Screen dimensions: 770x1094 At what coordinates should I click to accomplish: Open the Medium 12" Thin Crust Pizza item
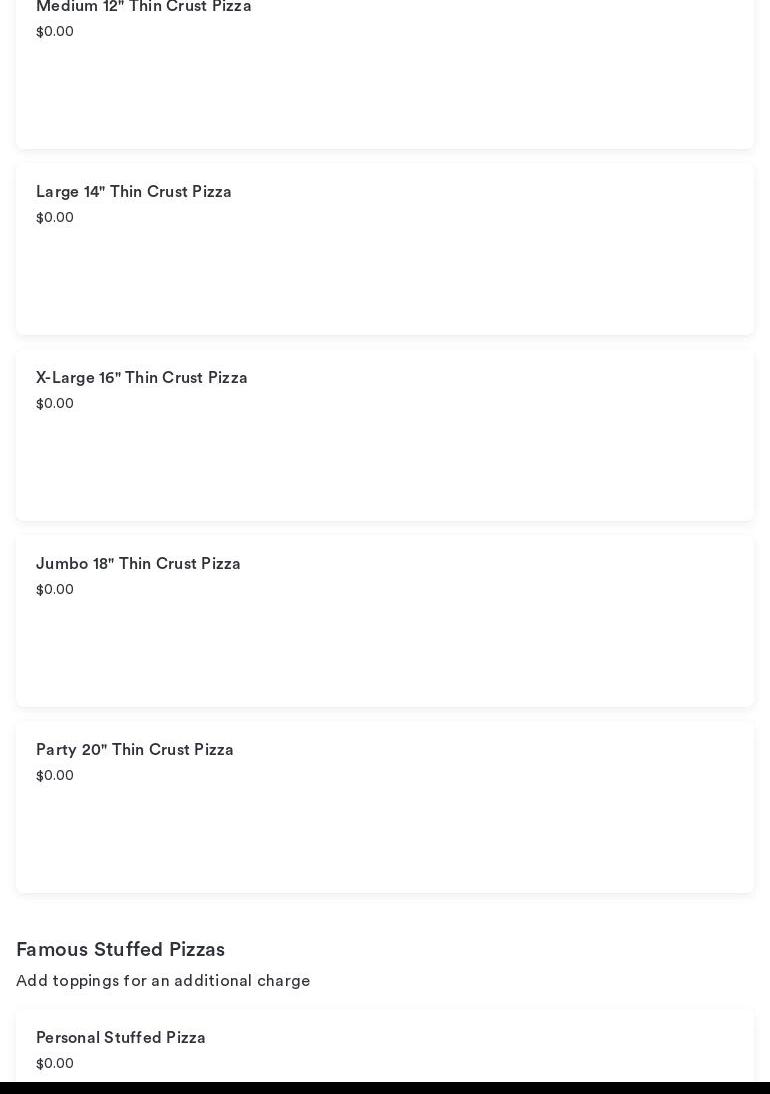pos(144,7)
